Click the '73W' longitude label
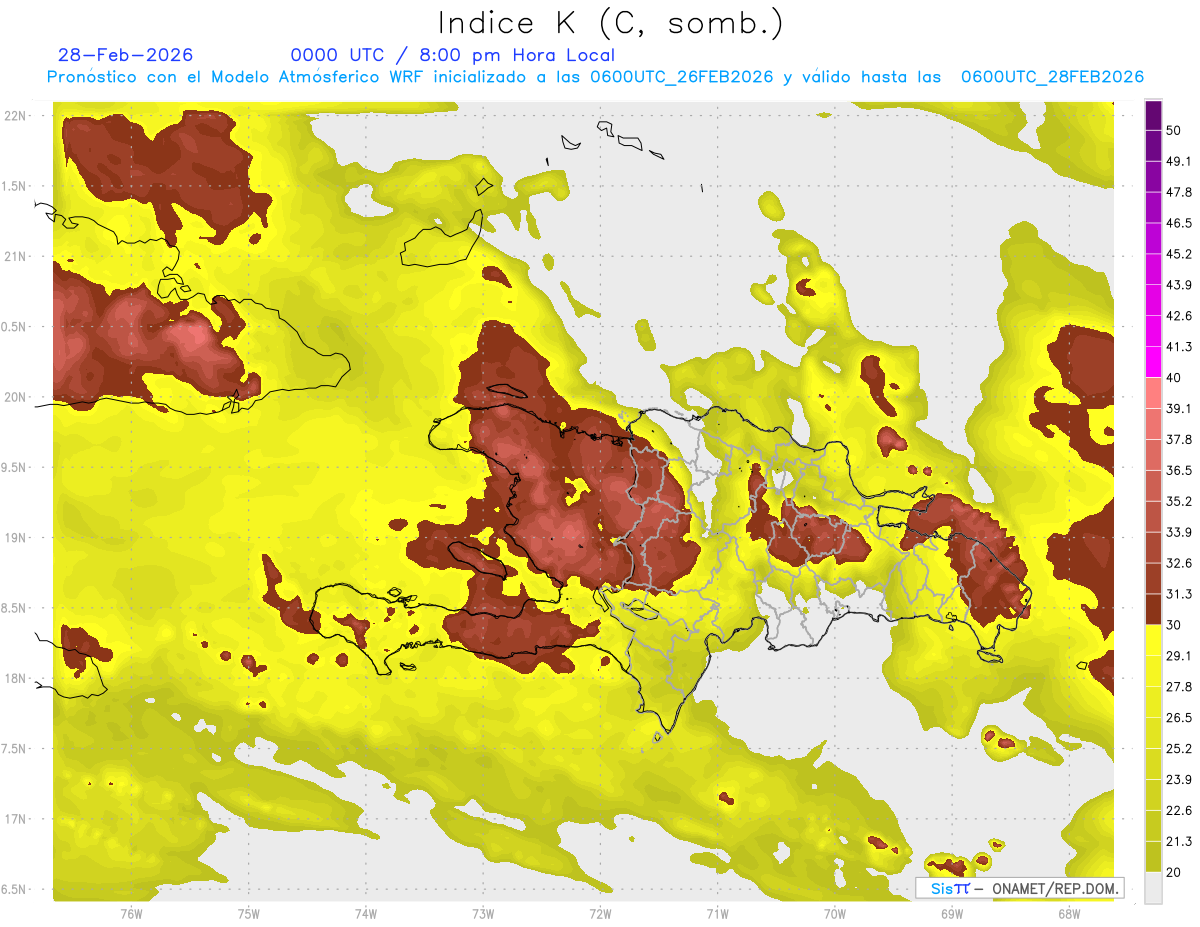This screenshot has height=927, width=1200. point(483,914)
